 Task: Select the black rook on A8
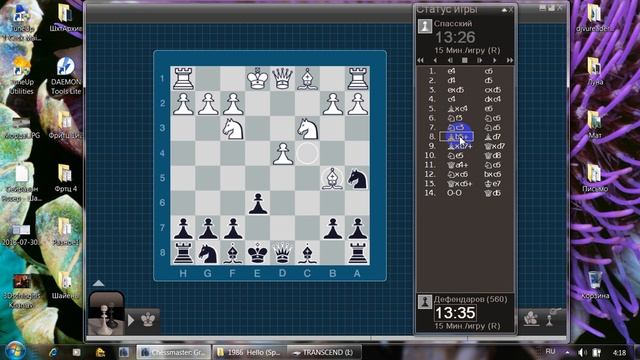click(358, 253)
